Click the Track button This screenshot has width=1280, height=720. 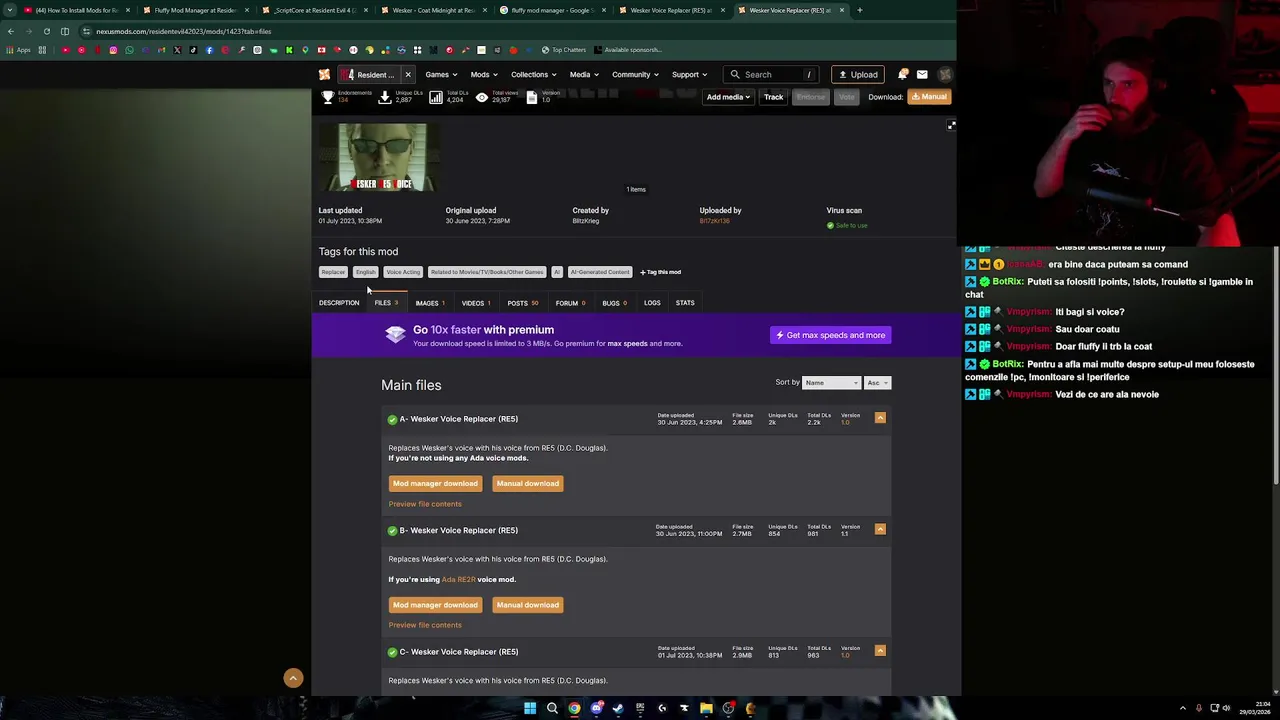773,97
